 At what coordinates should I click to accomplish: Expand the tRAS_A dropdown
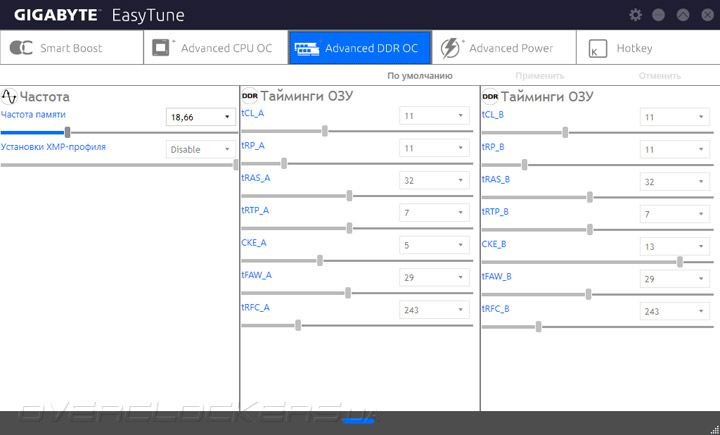434,181
